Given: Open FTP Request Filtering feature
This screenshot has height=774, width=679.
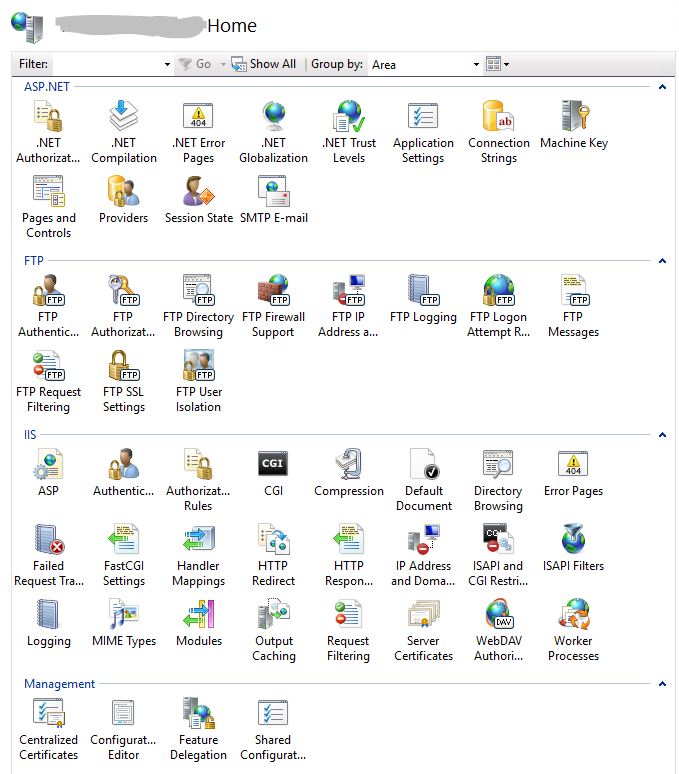Looking at the screenshot, I should pos(48,381).
